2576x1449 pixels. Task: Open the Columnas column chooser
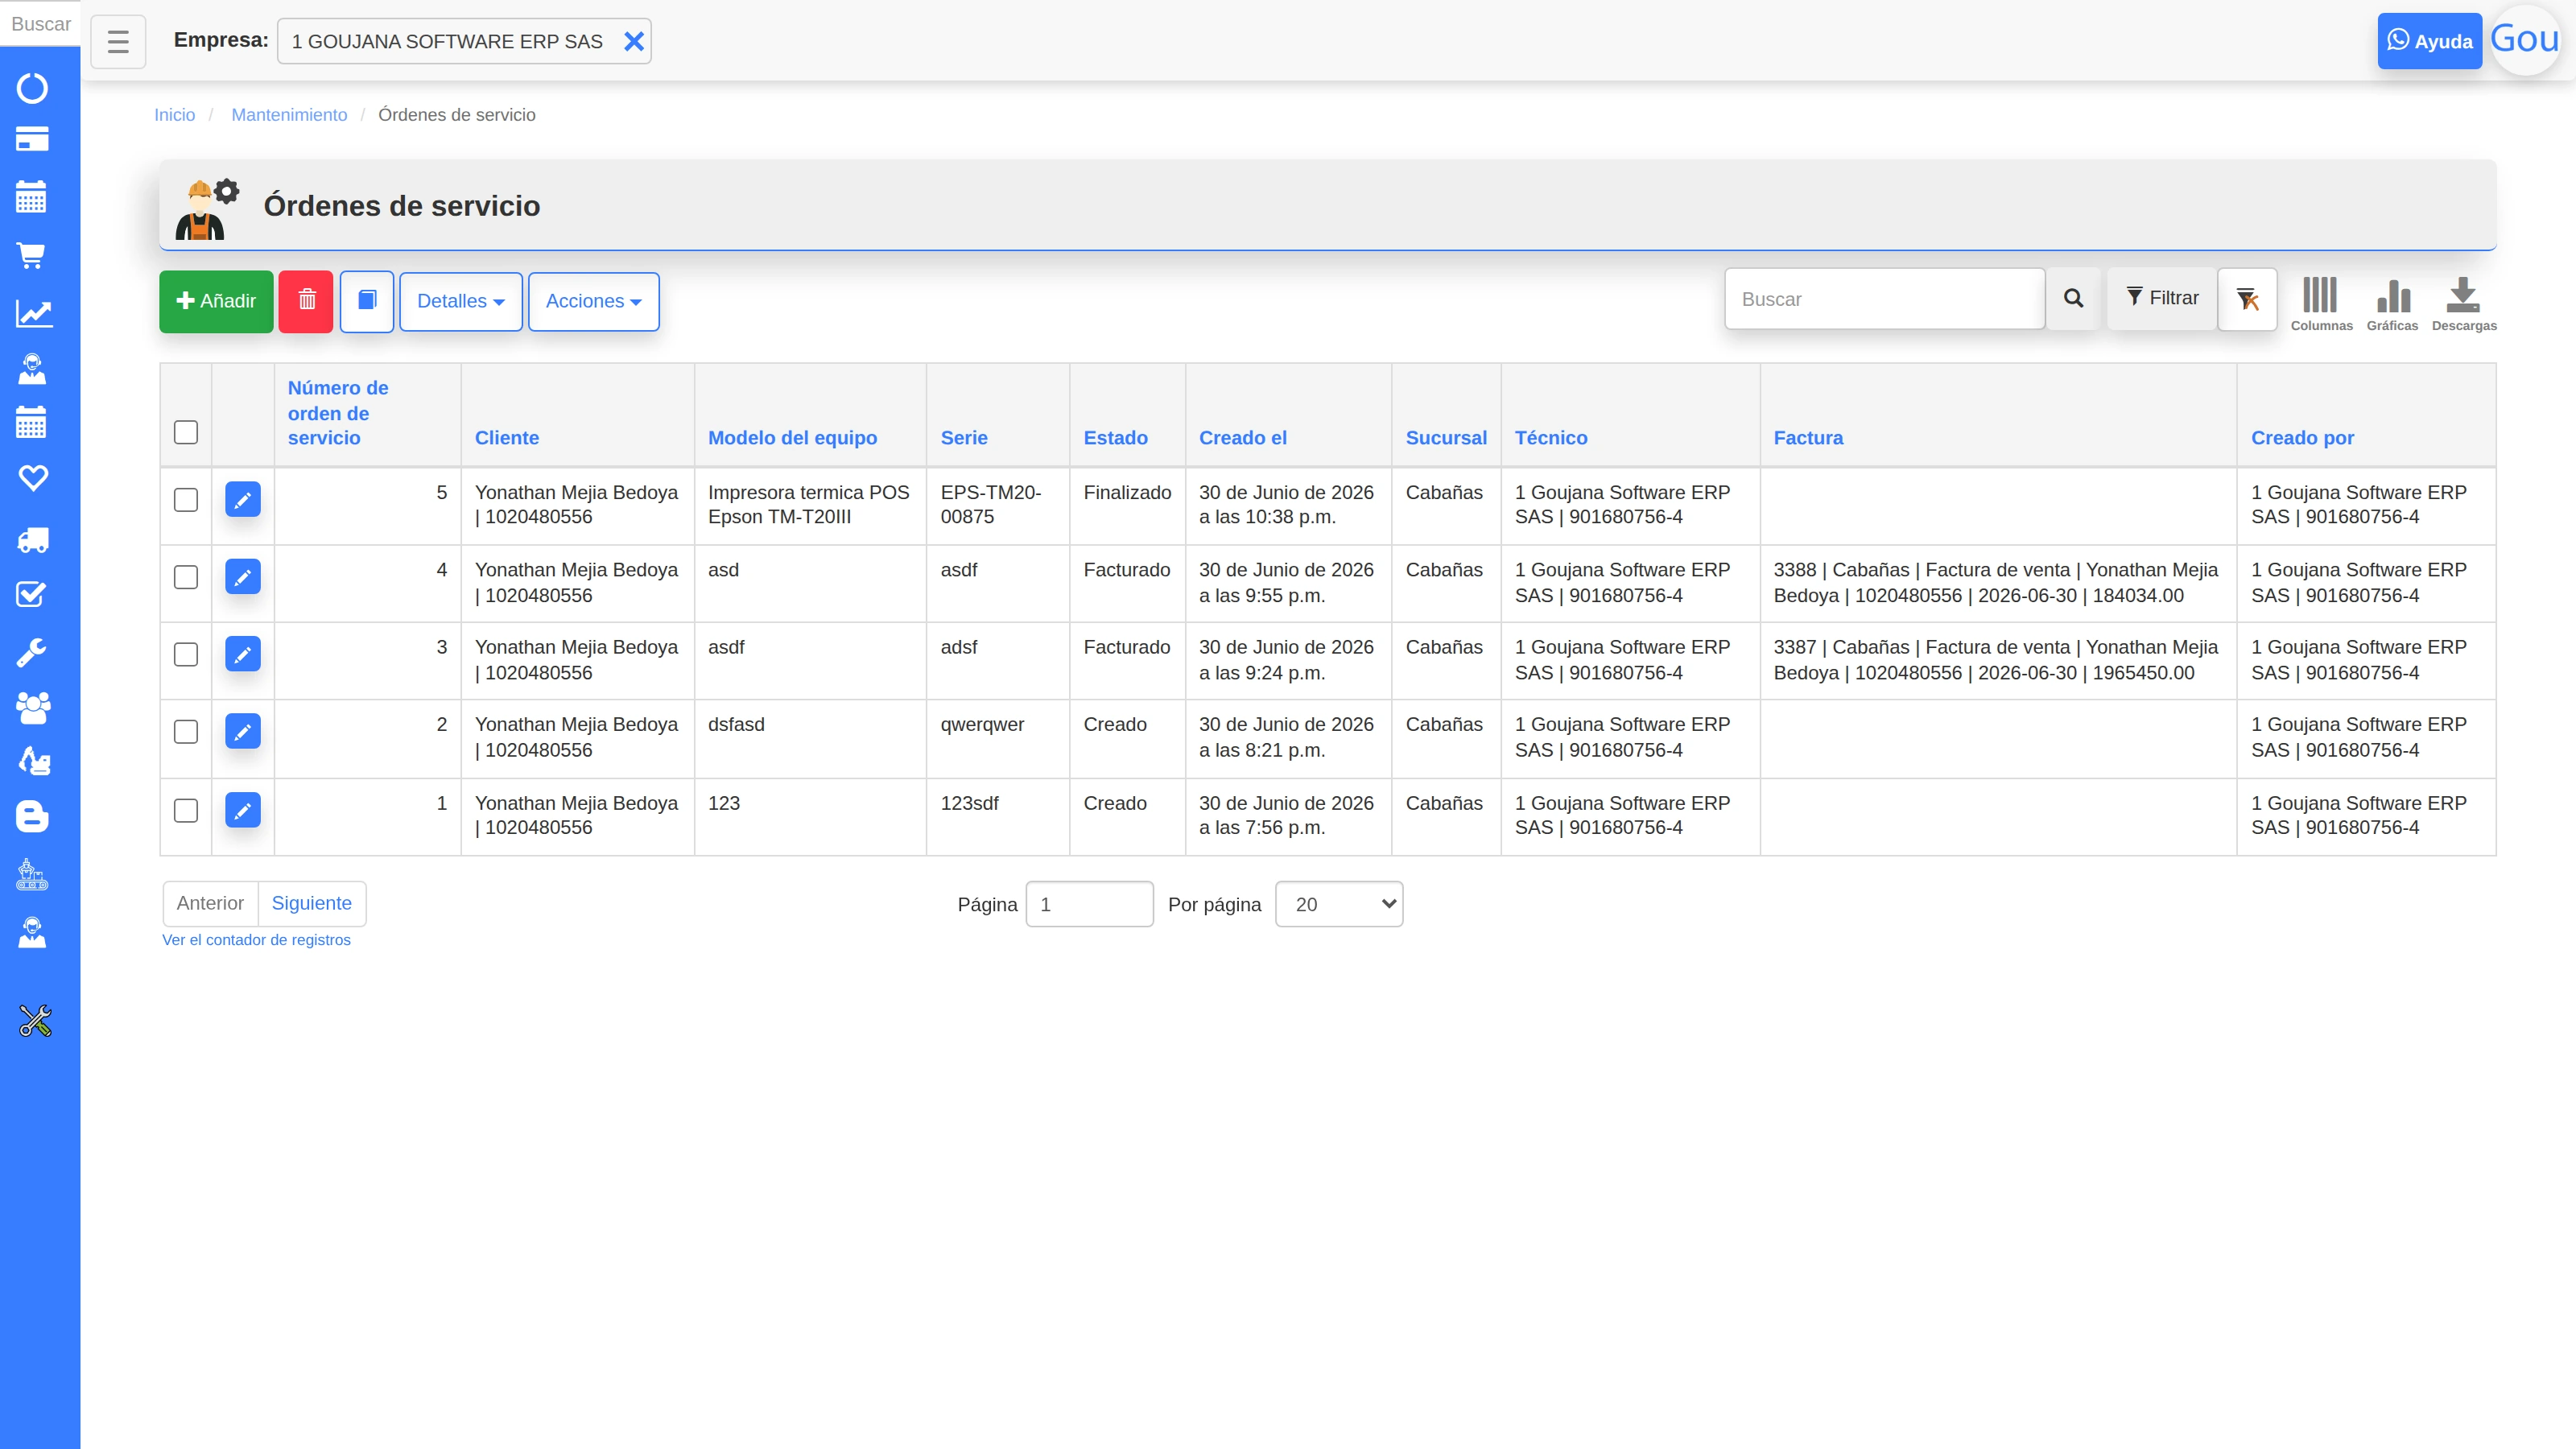(2321, 304)
